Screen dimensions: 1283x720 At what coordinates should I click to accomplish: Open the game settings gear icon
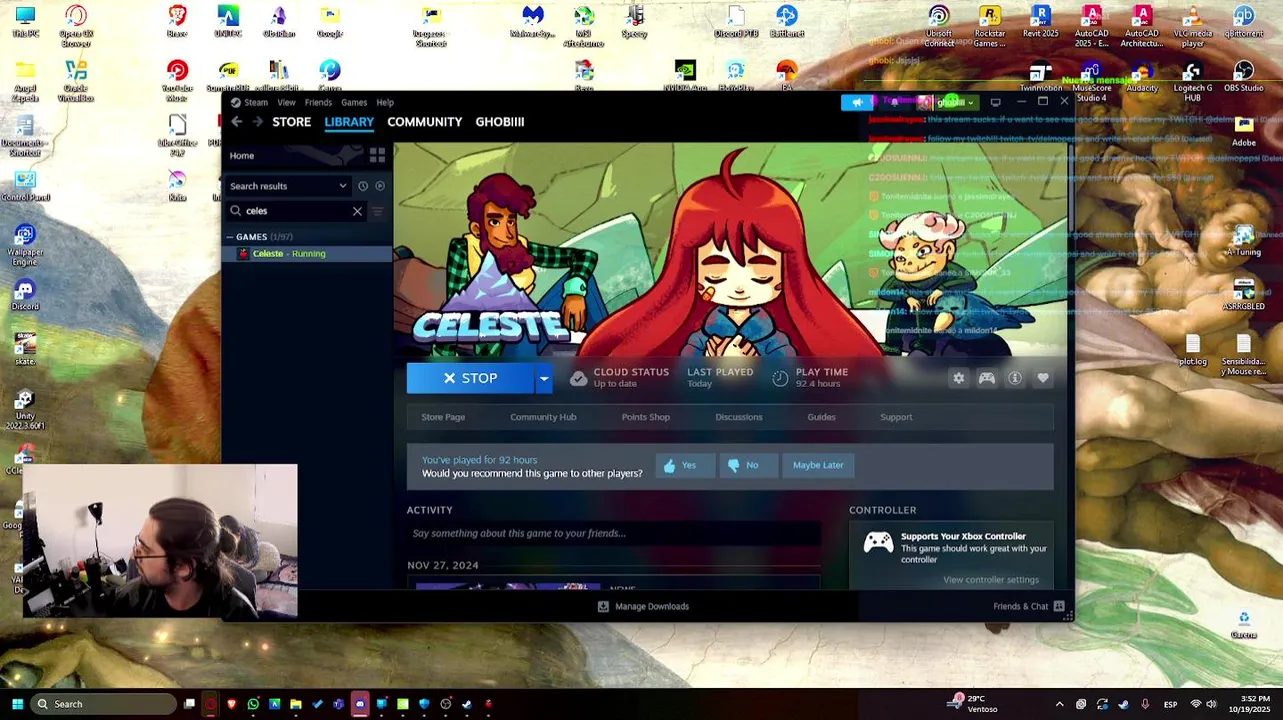coord(958,378)
